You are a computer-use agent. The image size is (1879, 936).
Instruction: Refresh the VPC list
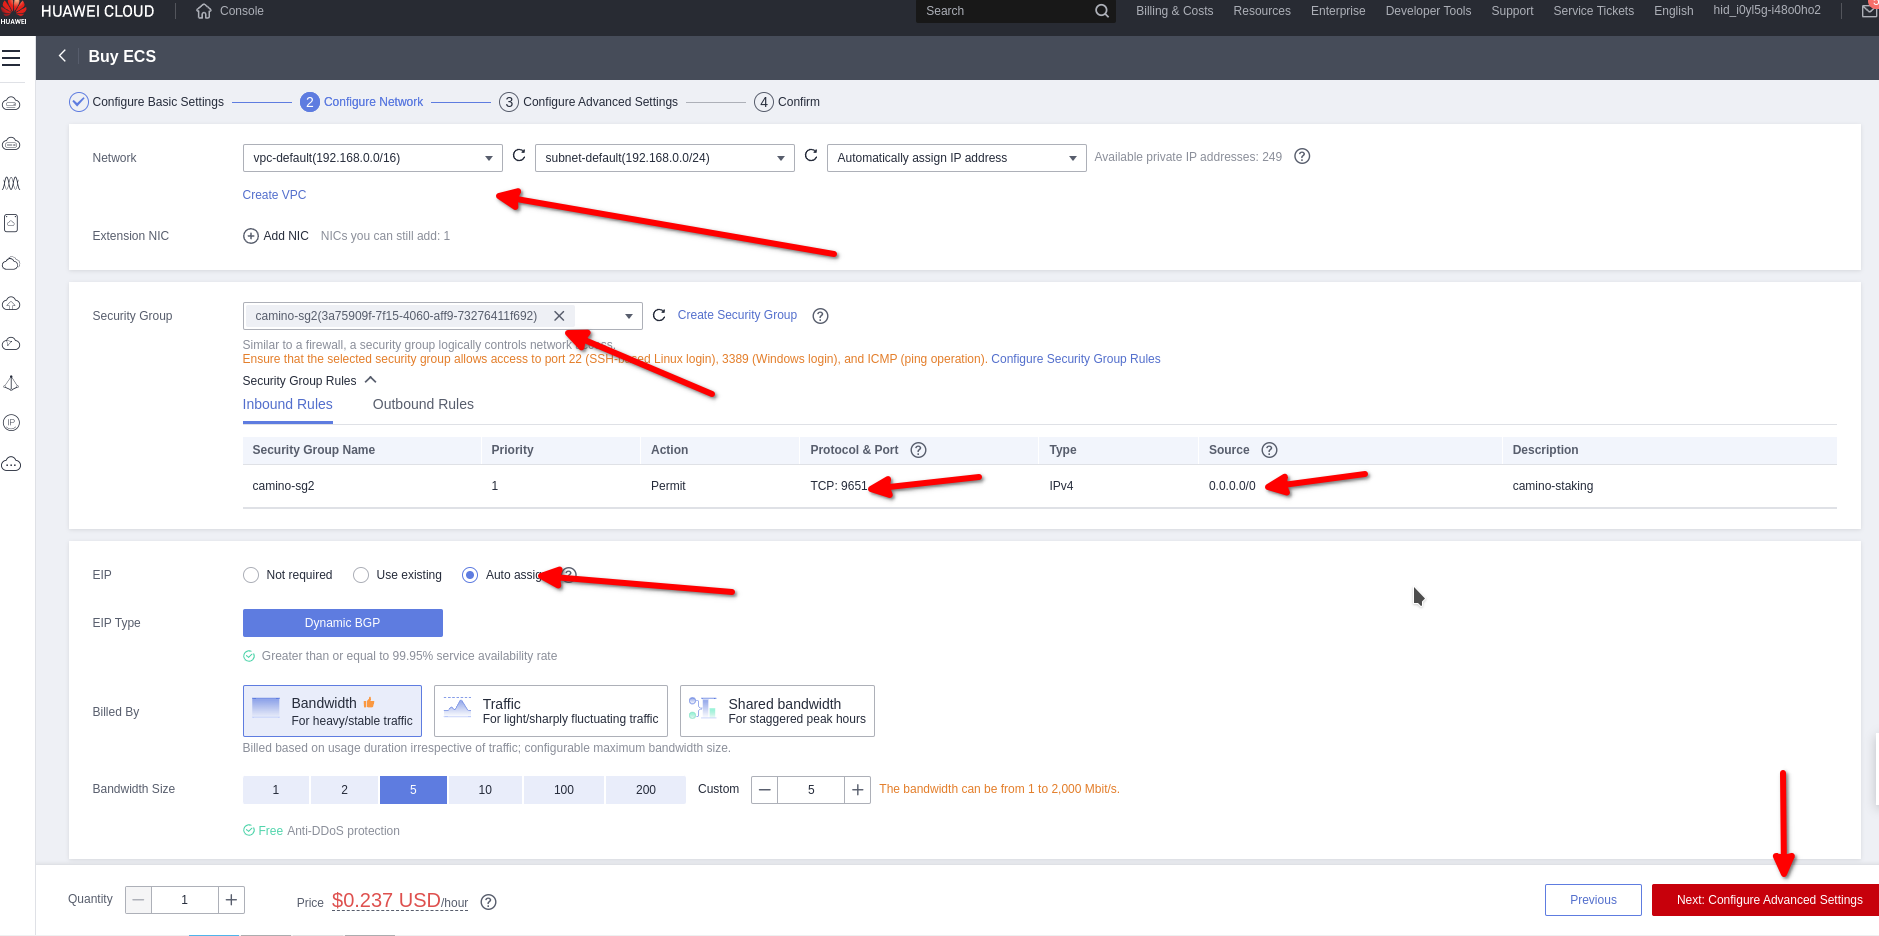(x=519, y=156)
